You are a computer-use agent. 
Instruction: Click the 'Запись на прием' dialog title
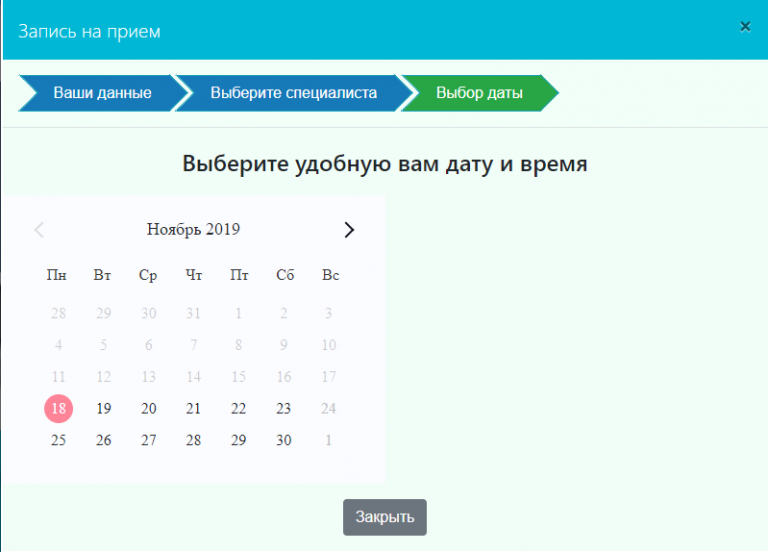coord(89,31)
